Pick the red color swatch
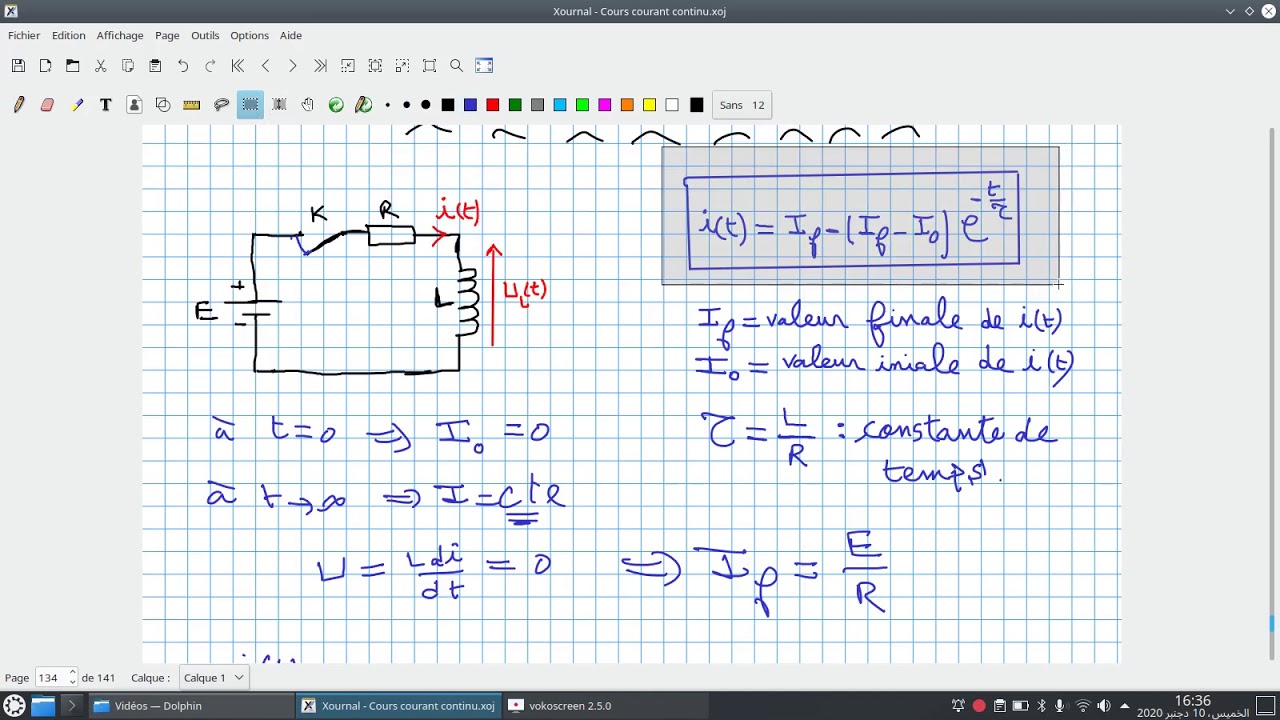 pos(493,105)
